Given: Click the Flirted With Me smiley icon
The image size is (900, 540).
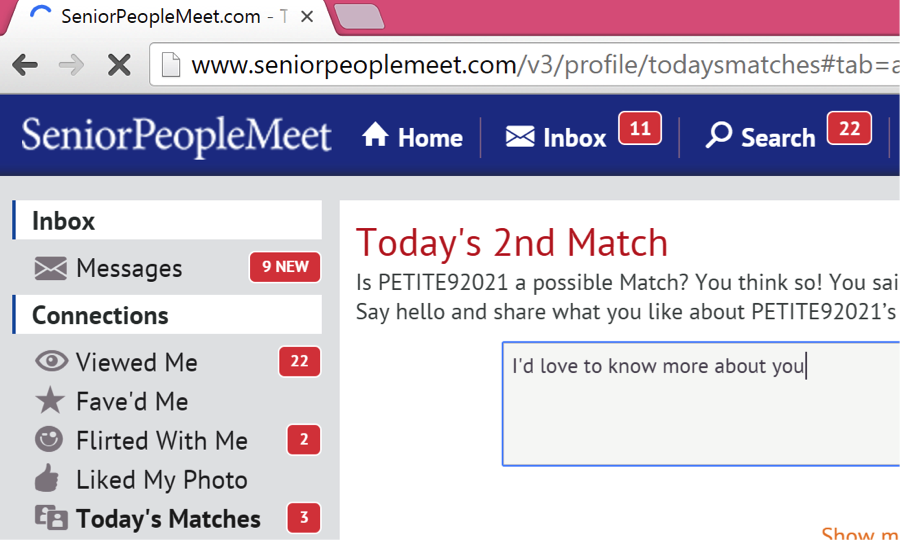Looking at the screenshot, I should pos(49,440).
